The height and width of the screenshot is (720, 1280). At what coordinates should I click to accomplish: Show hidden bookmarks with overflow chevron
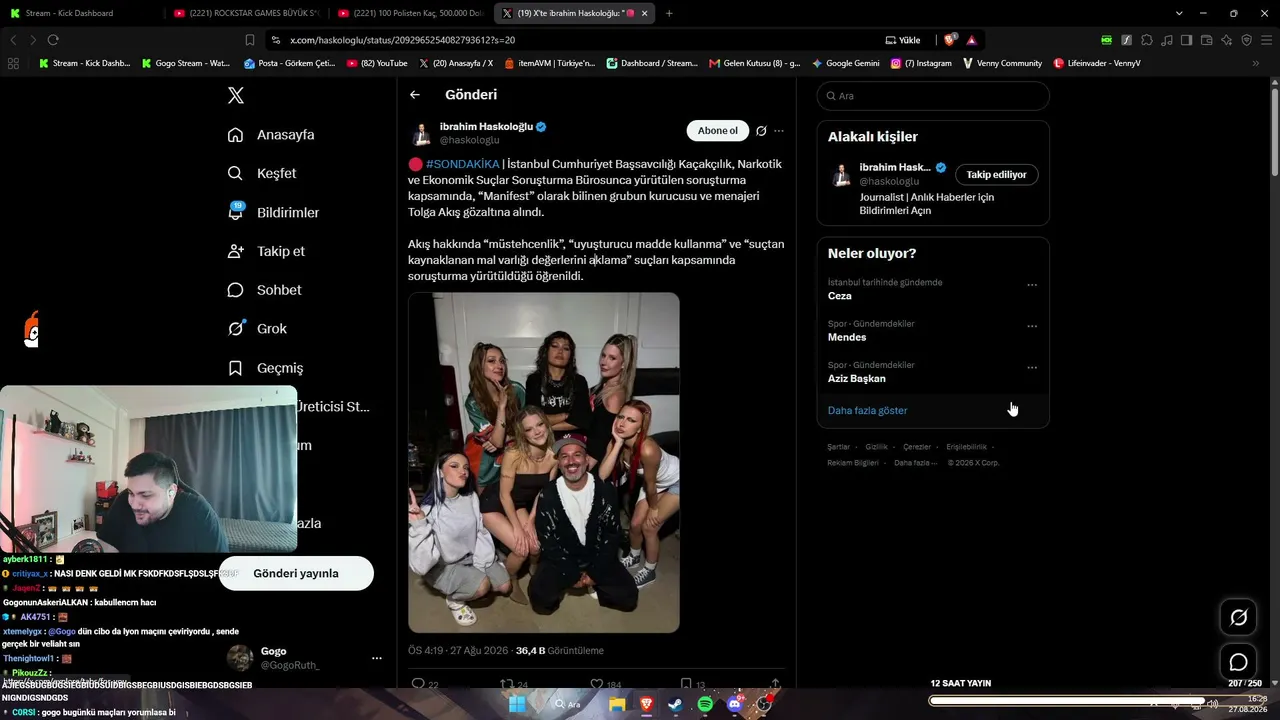pyautogui.click(x=1256, y=63)
